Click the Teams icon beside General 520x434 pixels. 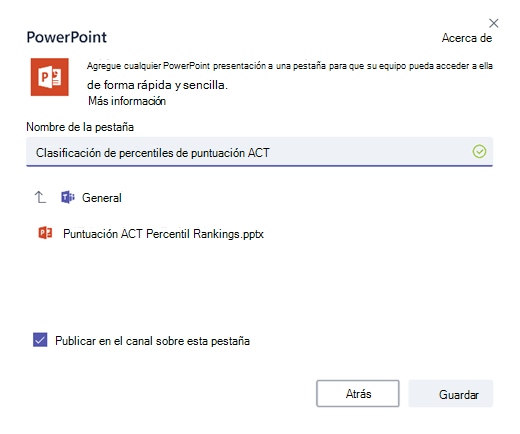click(68, 197)
